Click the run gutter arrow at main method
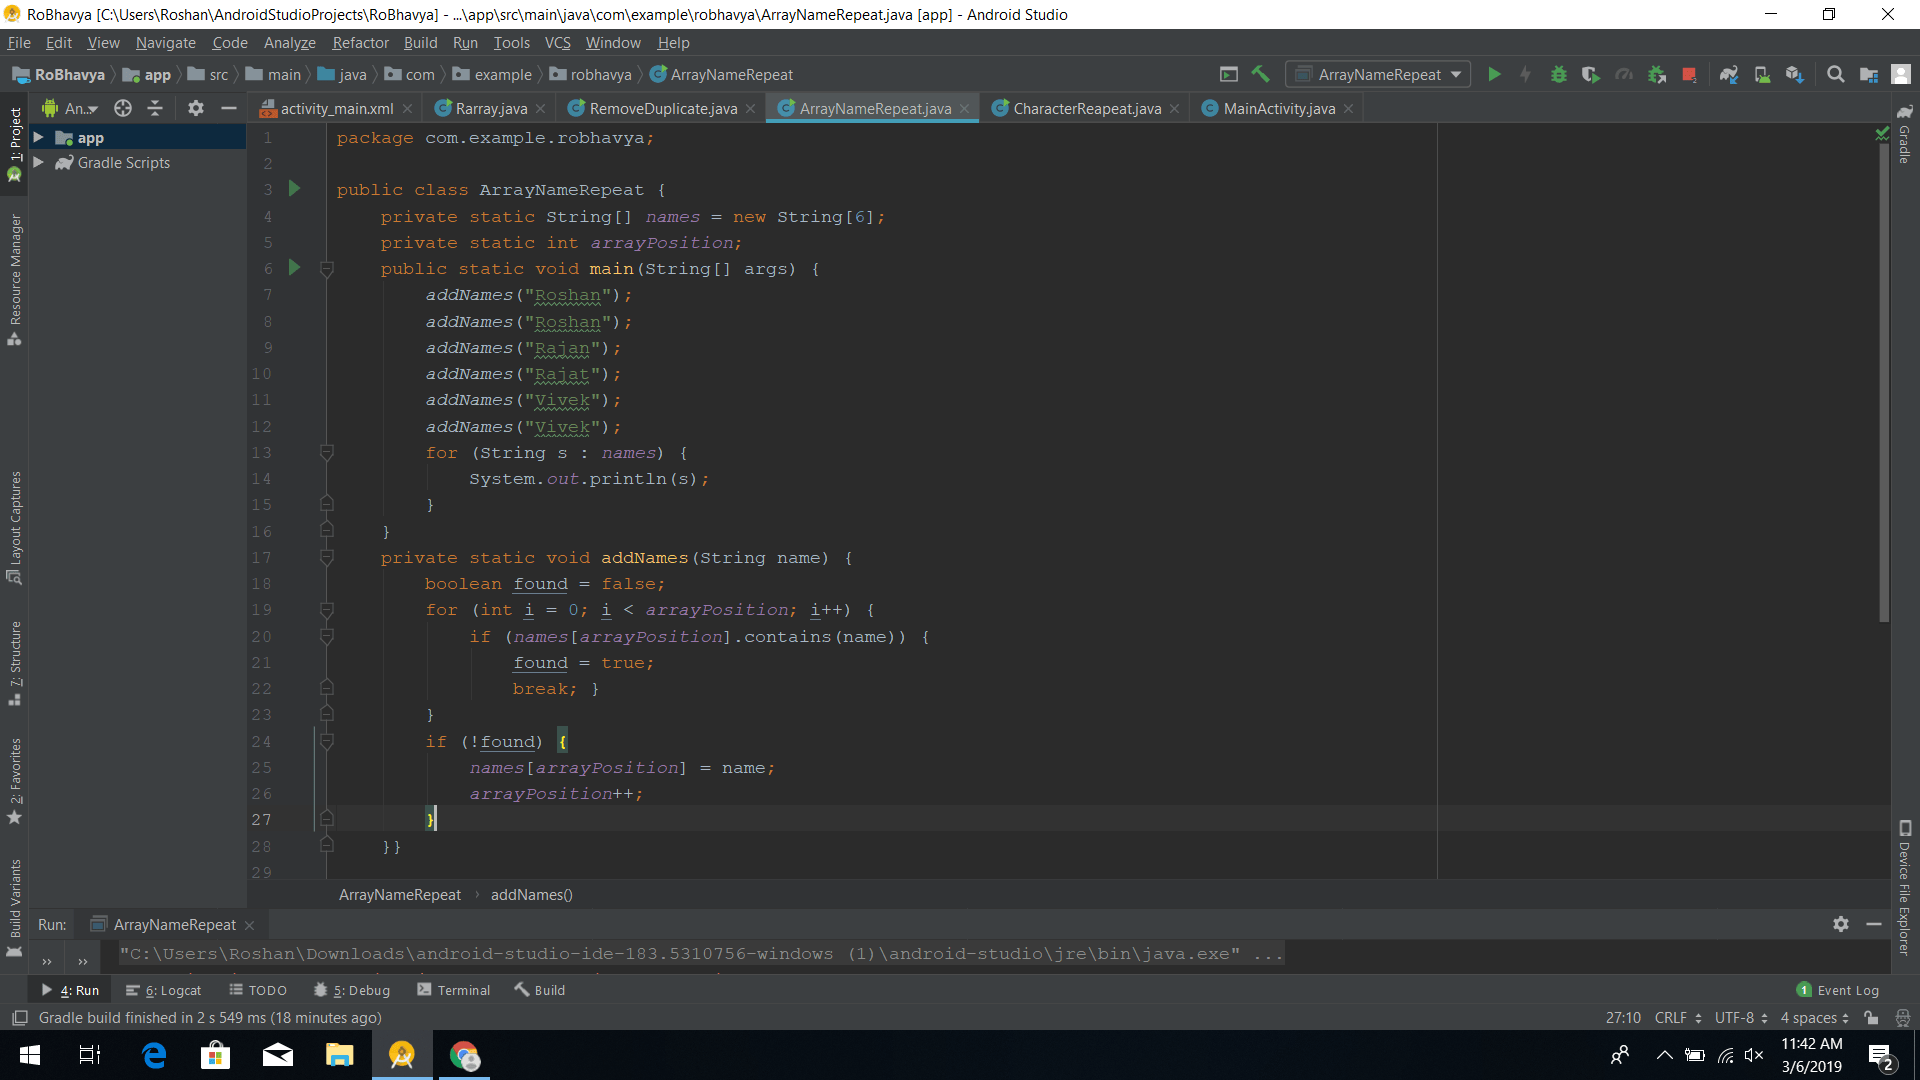 tap(294, 267)
